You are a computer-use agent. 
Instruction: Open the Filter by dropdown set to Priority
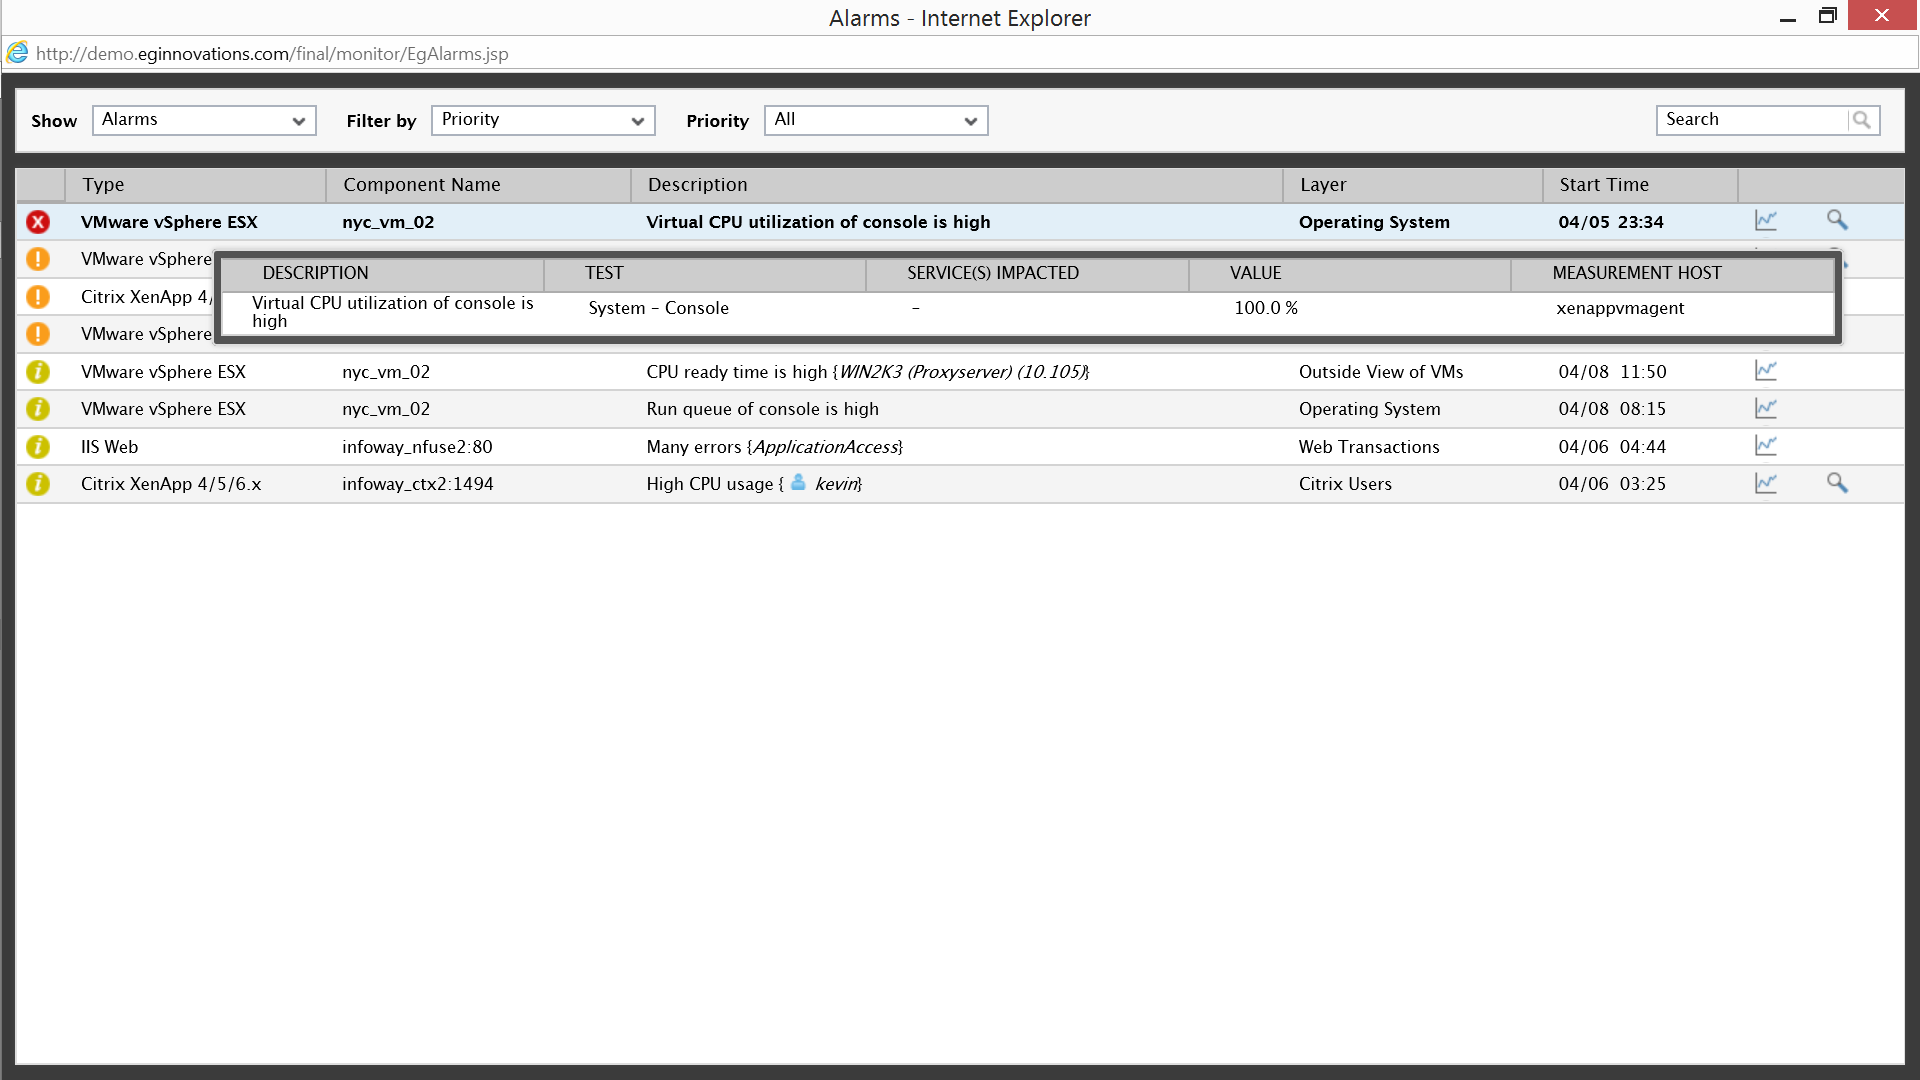pos(543,120)
